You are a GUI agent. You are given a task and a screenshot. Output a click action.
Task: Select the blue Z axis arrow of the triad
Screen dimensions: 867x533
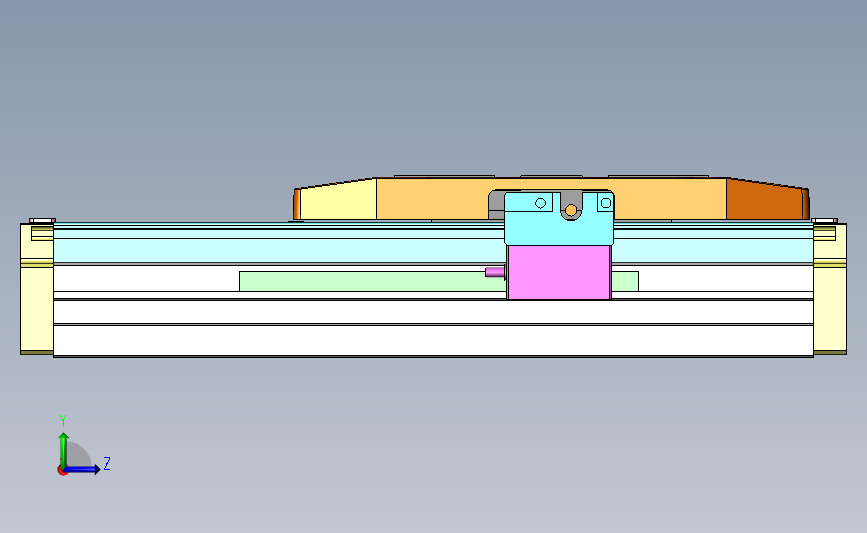[x=82, y=469]
